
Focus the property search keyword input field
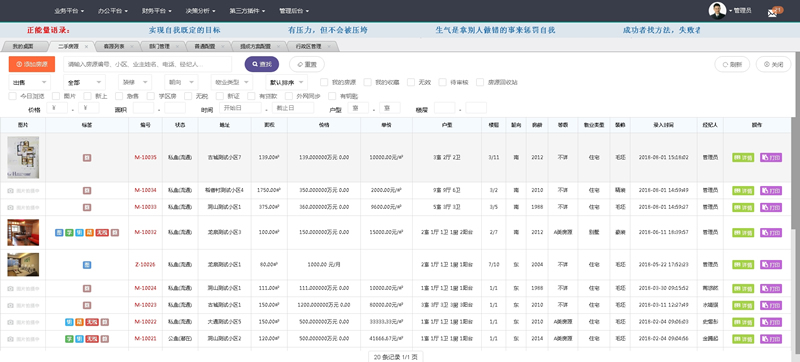(x=147, y=64)
